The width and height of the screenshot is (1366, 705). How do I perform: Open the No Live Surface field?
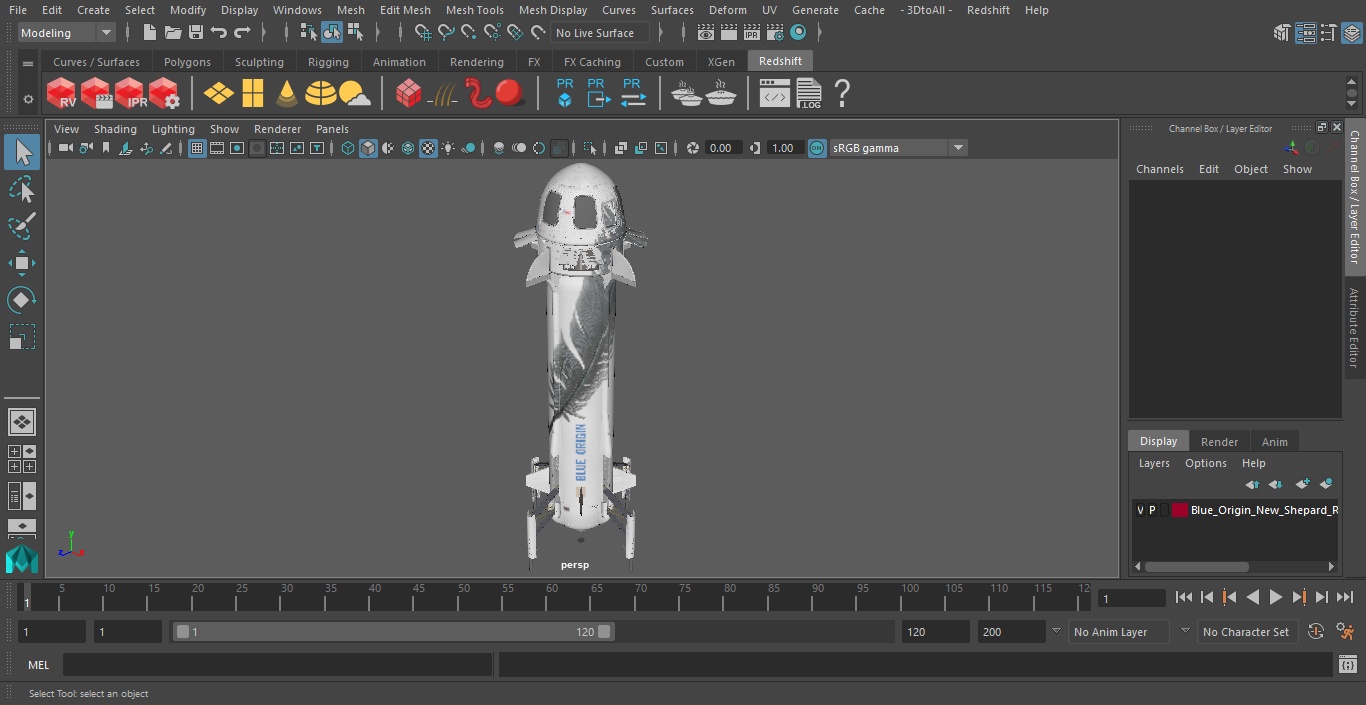pos(600,33)
